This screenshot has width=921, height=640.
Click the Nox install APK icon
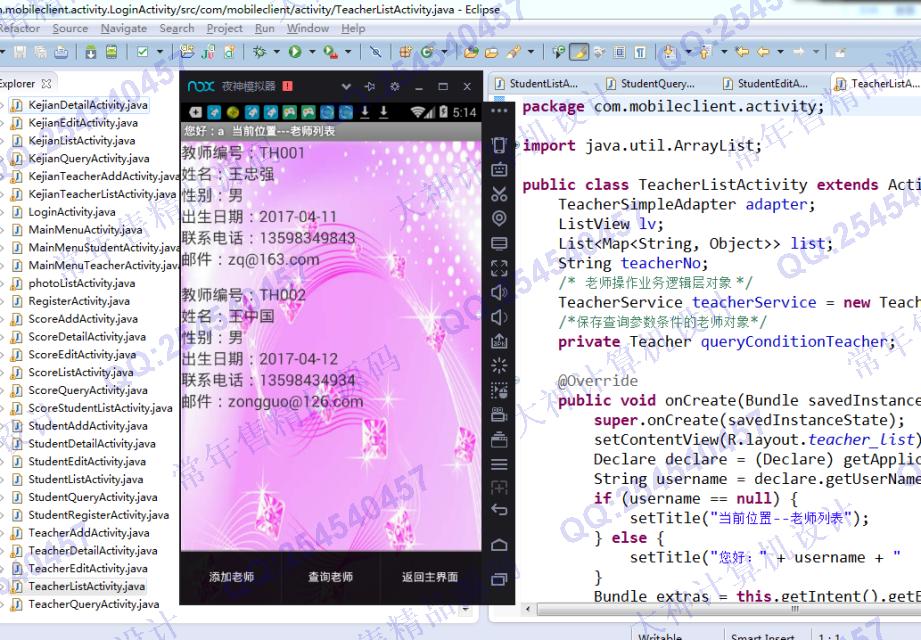(499, 341)
